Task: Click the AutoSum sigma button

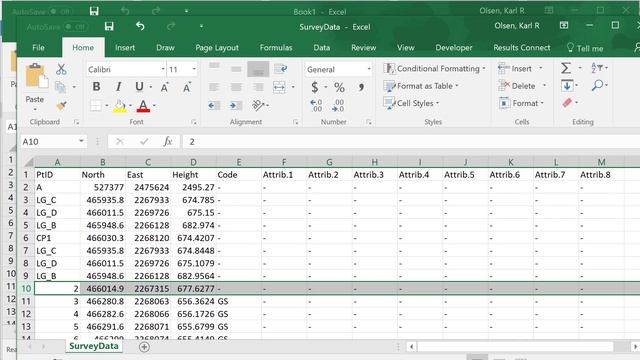Action: pyautogui.click(x=566, y=68)
